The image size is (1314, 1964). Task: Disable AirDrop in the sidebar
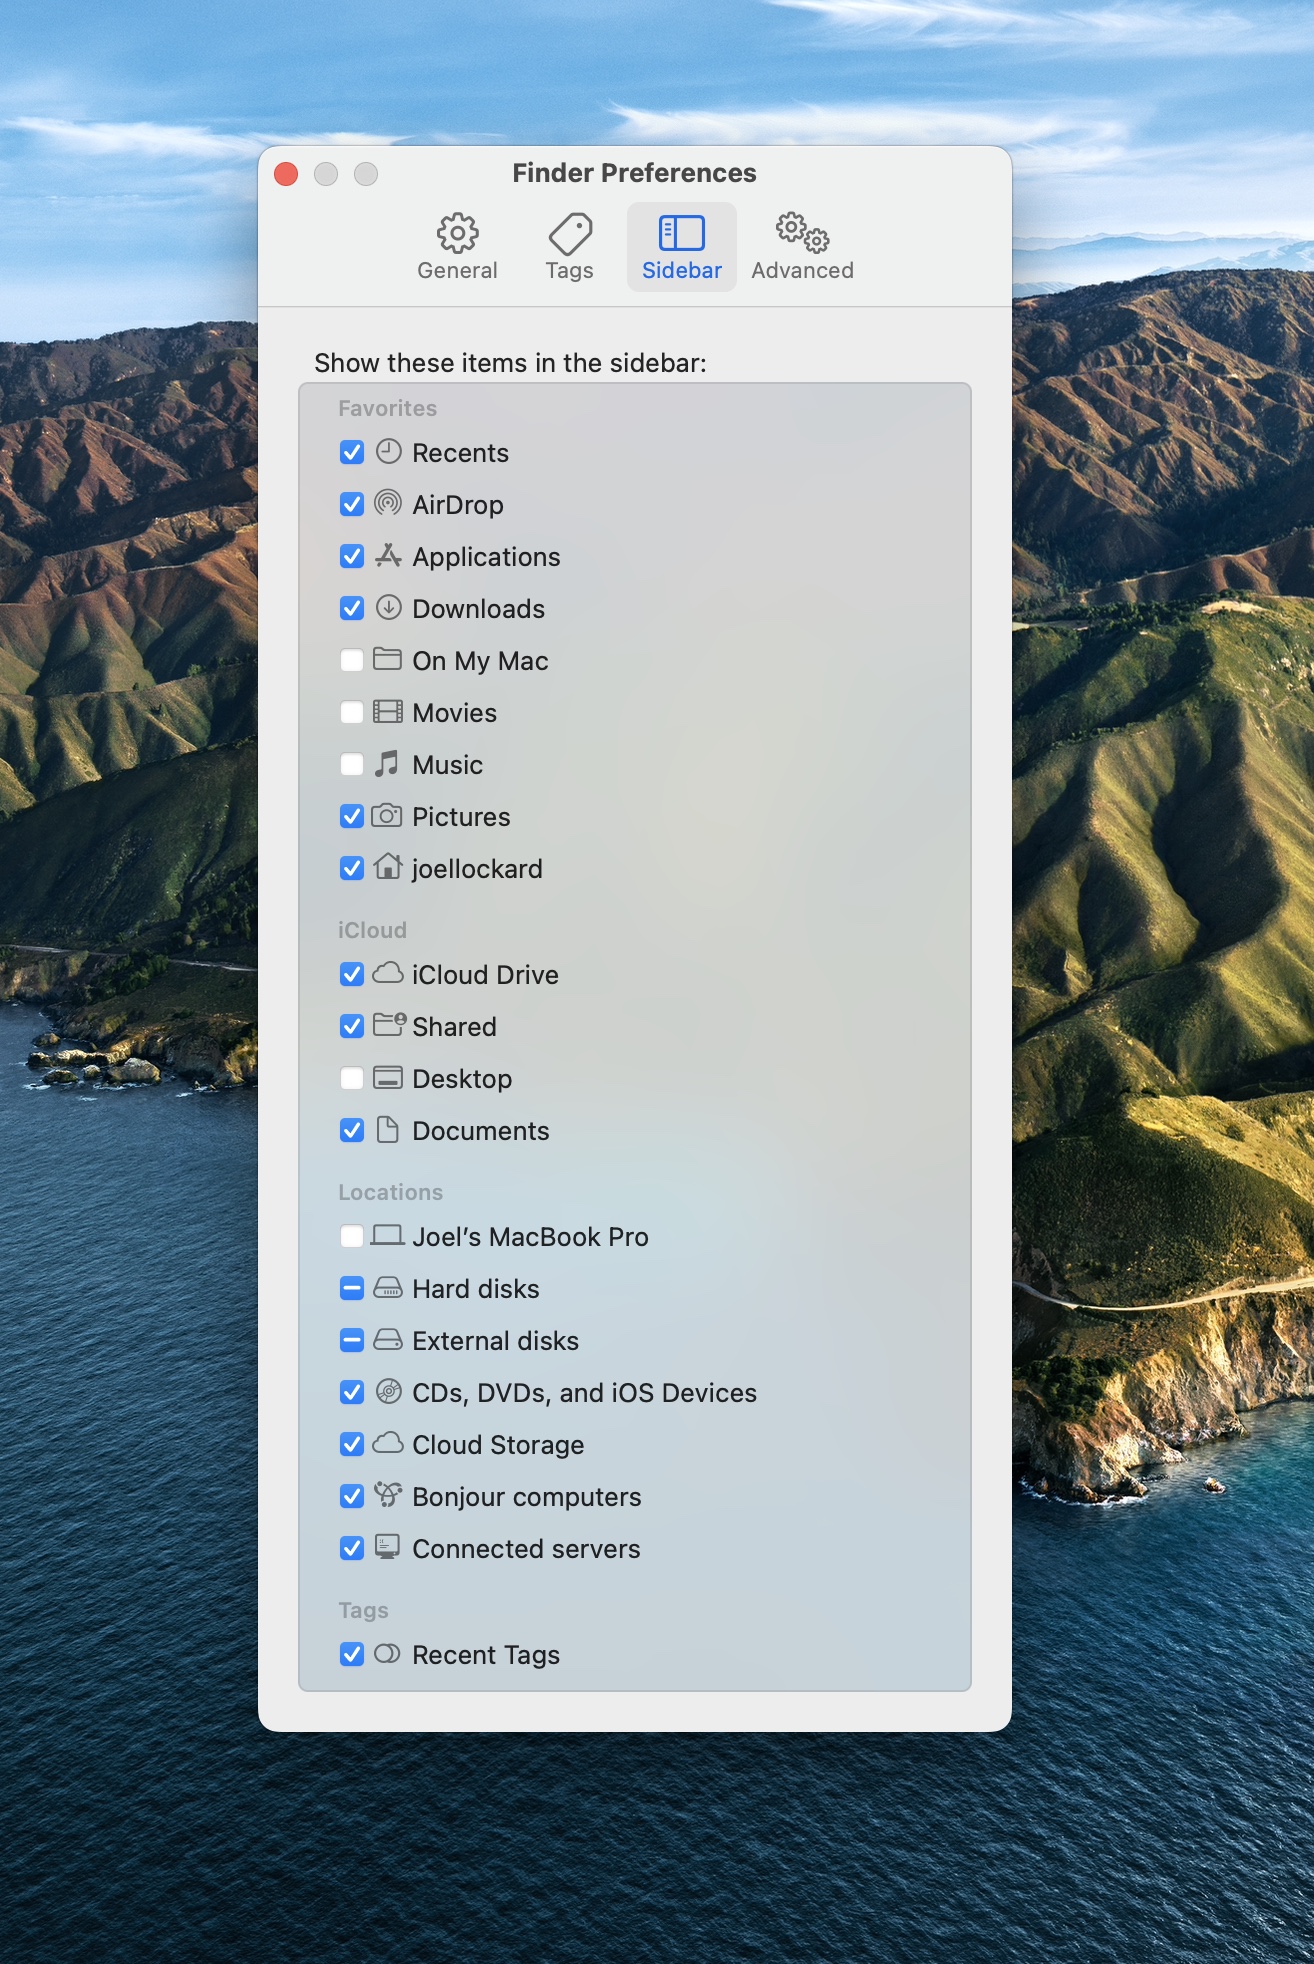352,504
